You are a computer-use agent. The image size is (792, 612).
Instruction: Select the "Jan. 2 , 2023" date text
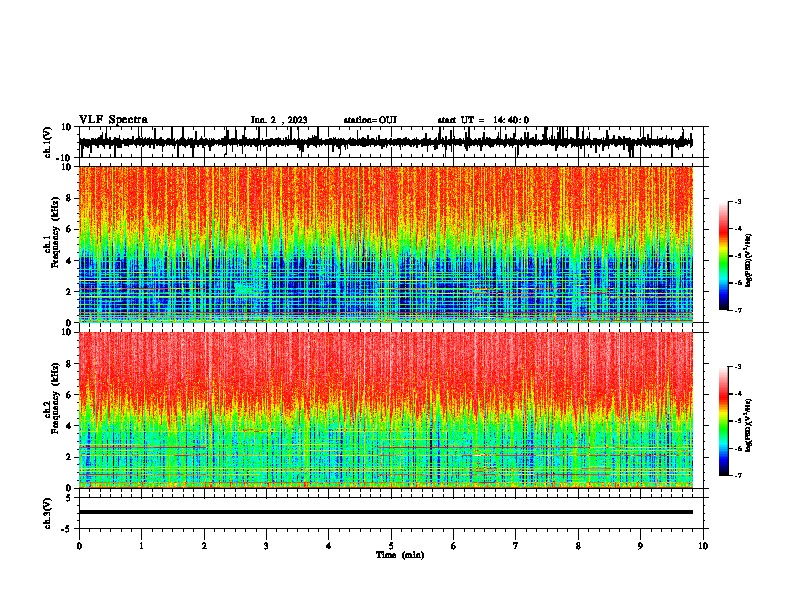pos(279,120)
